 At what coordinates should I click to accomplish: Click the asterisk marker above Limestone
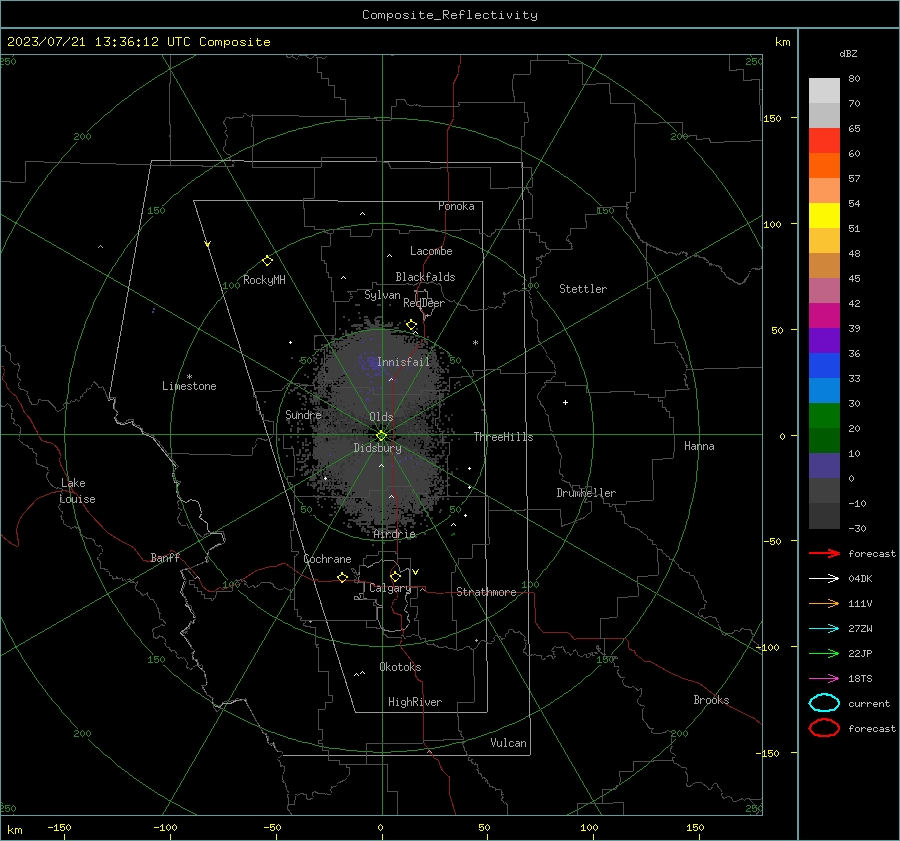coord(189,377)
